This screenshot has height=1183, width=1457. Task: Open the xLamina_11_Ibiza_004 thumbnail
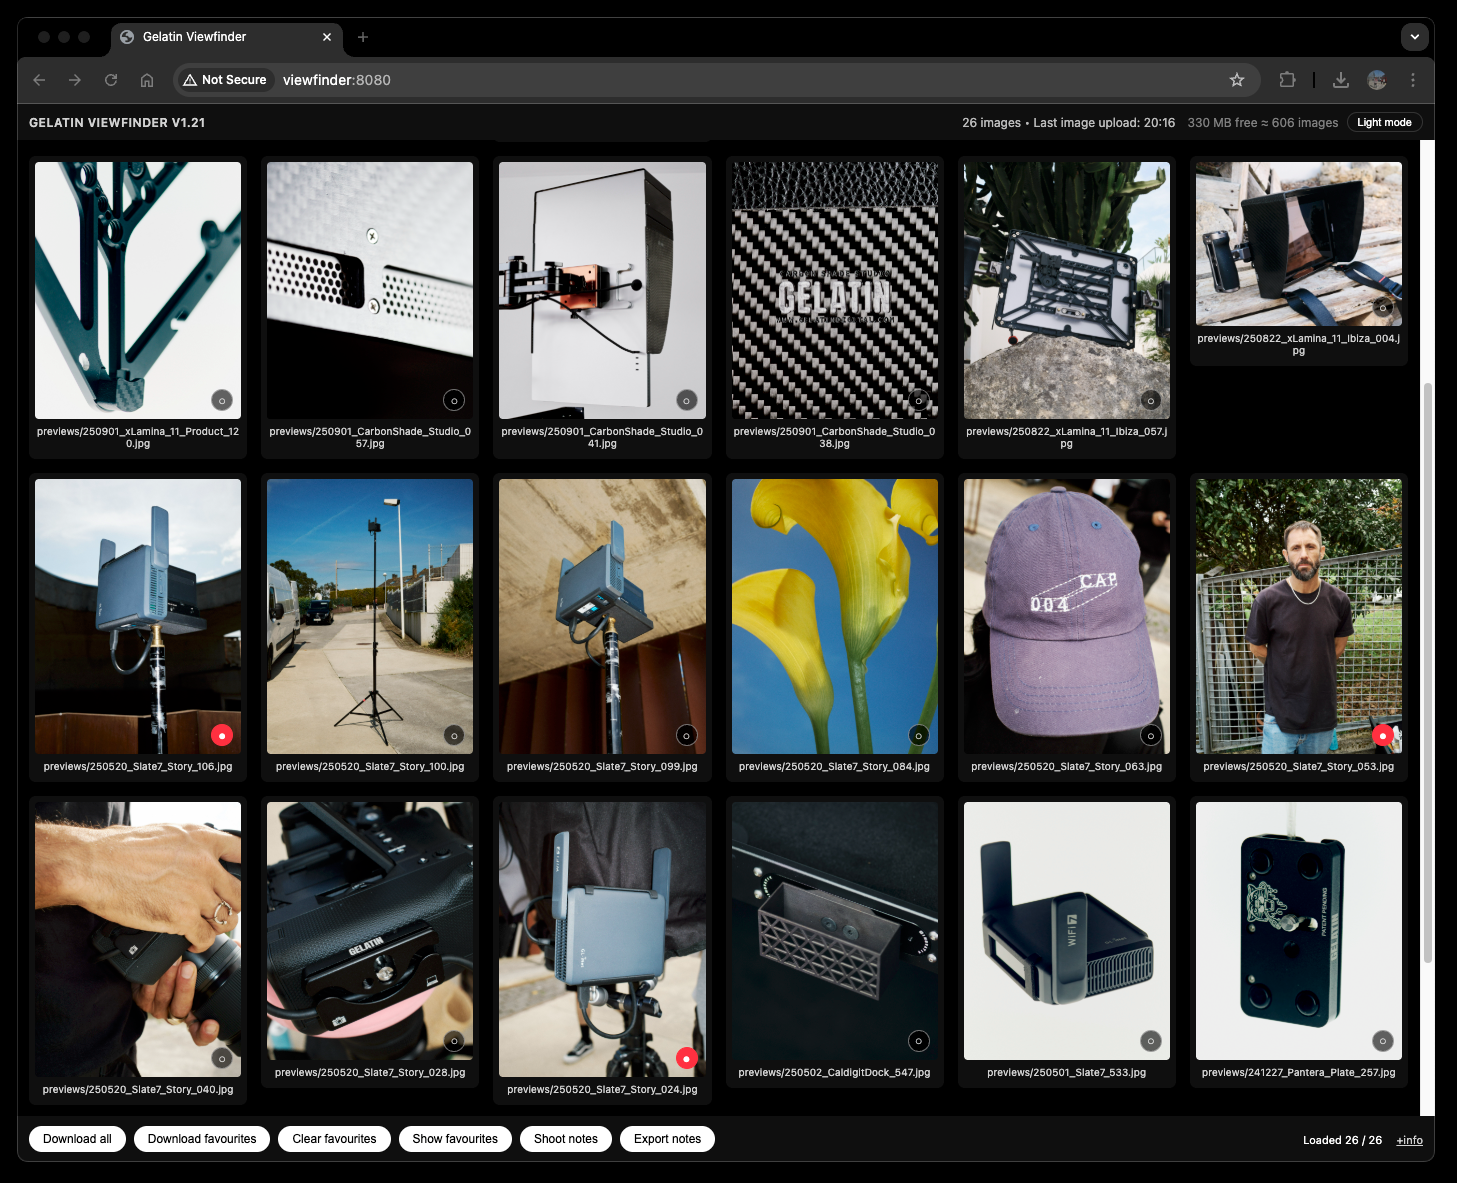tap(1298, 244)
